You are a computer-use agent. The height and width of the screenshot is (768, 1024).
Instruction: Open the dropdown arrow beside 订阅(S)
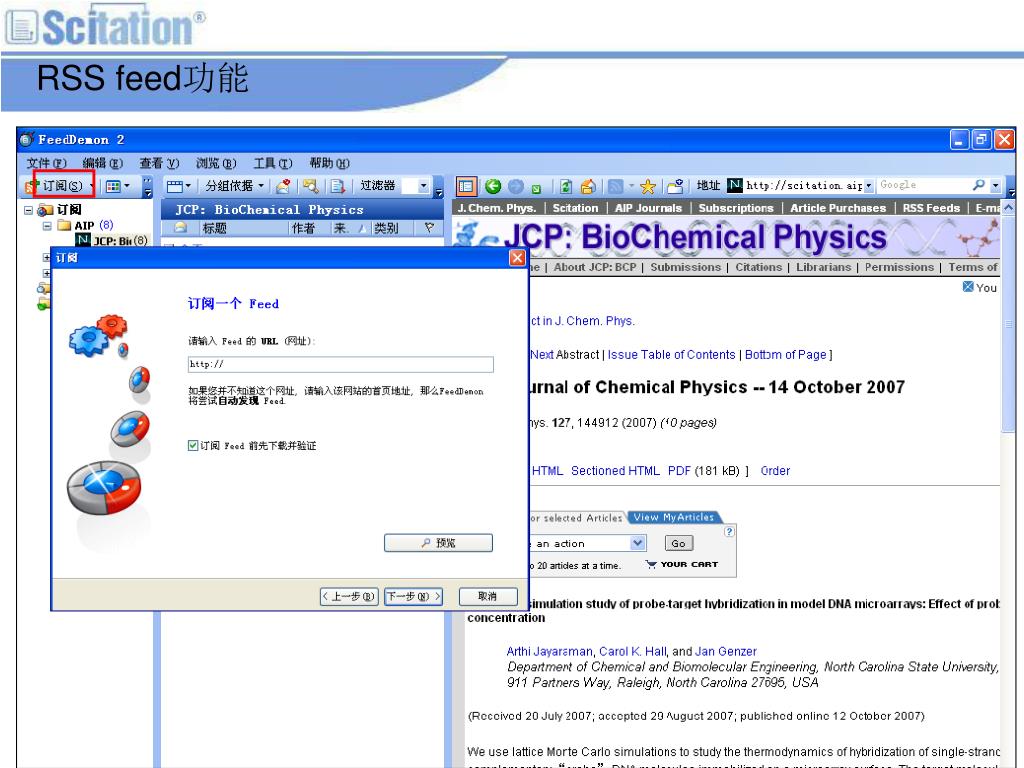point(91,186)
